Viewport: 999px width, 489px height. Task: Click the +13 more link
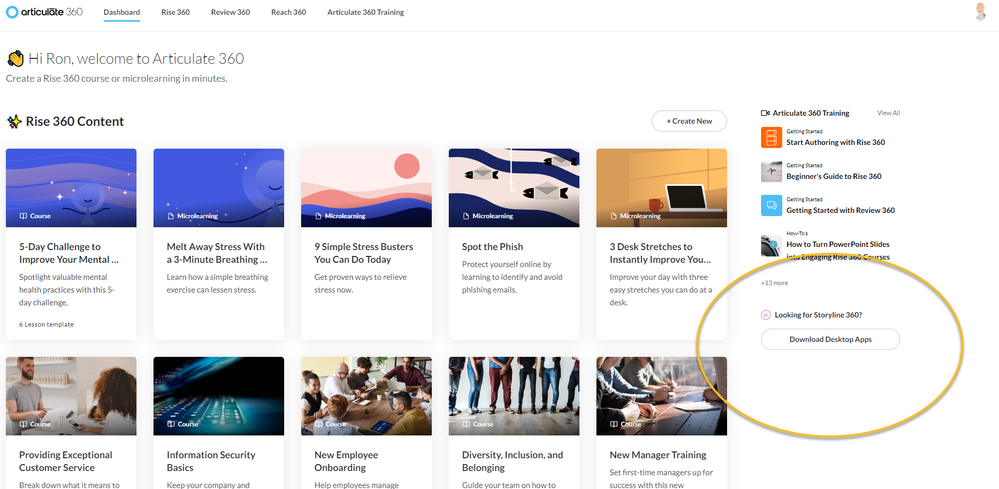point(774,283)
